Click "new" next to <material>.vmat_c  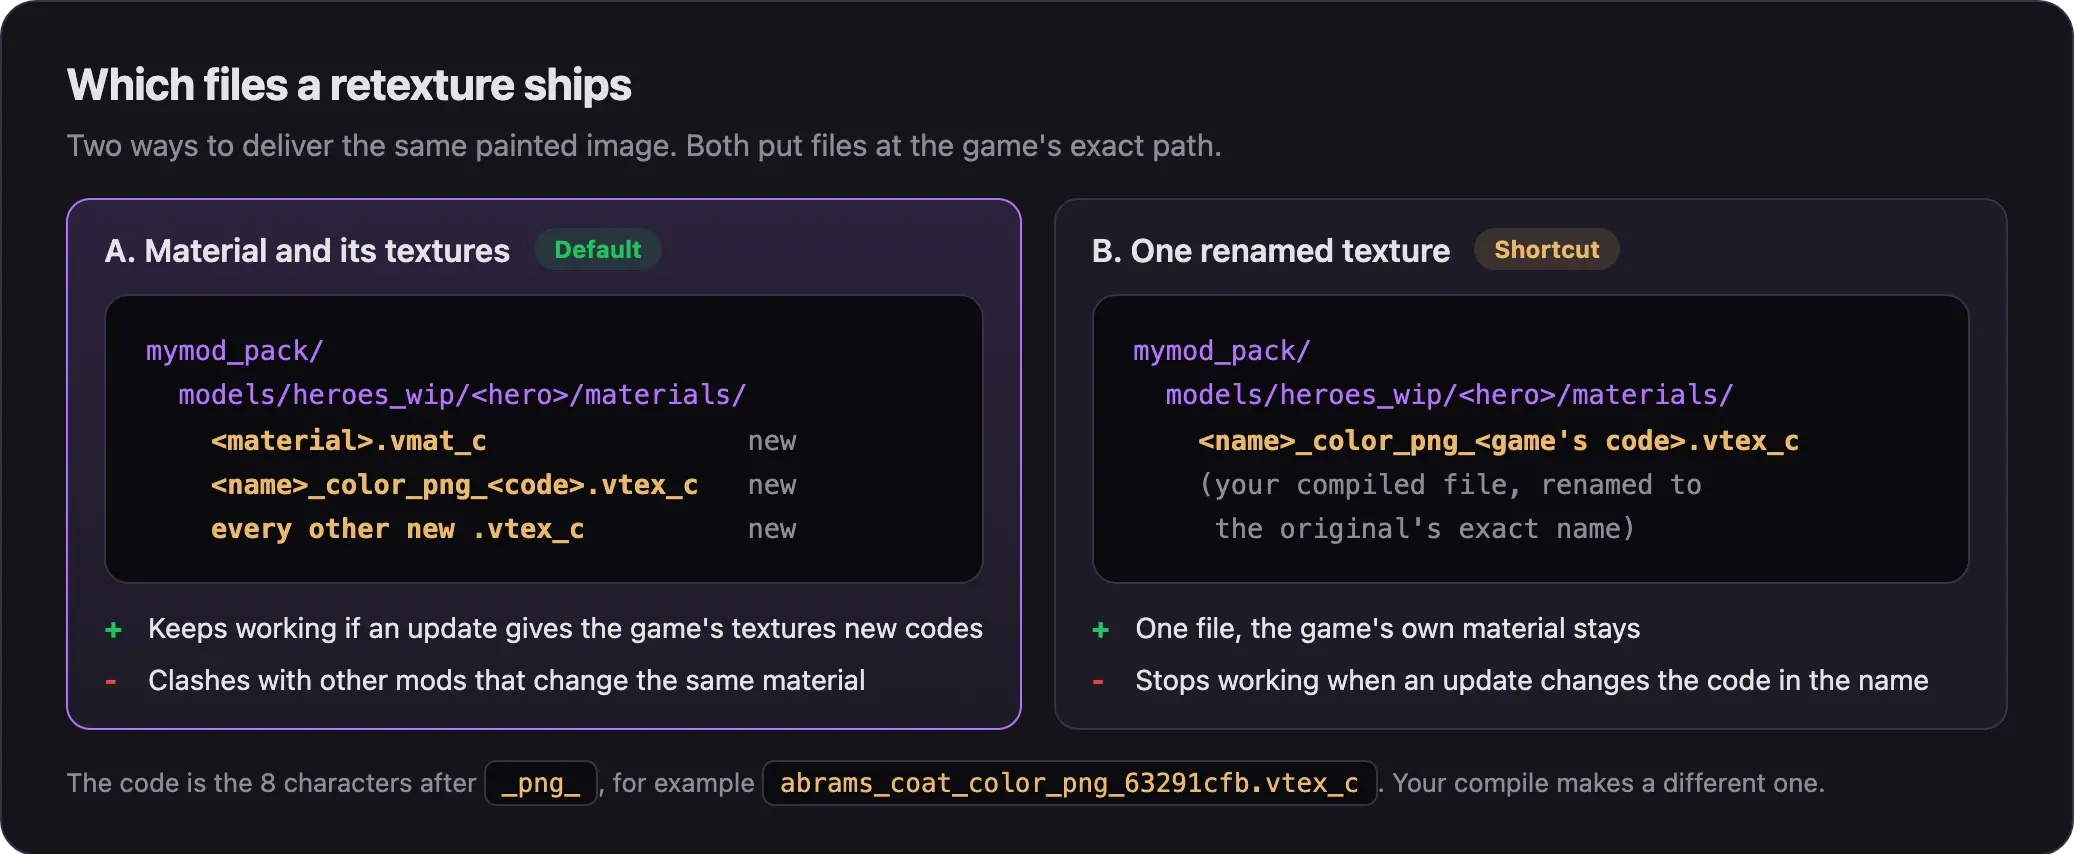click(772, 441)
